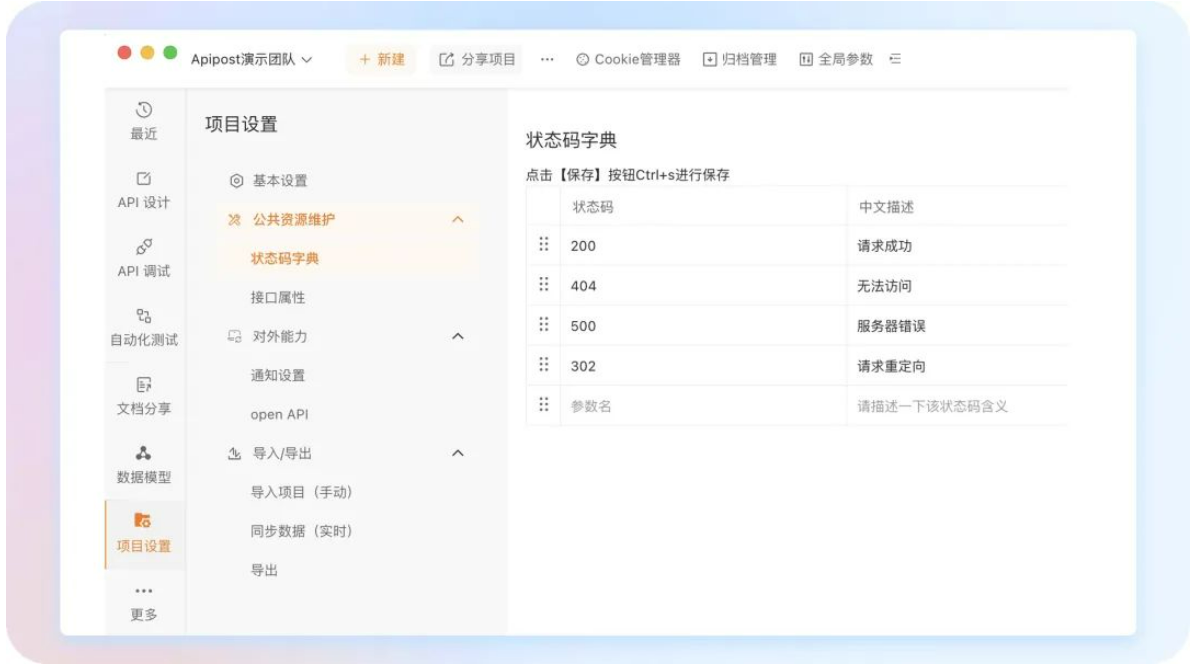The height and width of the screenshot is (668, 1194).
Task: Collapse the 导入/导出 section chevron
Action: coord(458,453)
